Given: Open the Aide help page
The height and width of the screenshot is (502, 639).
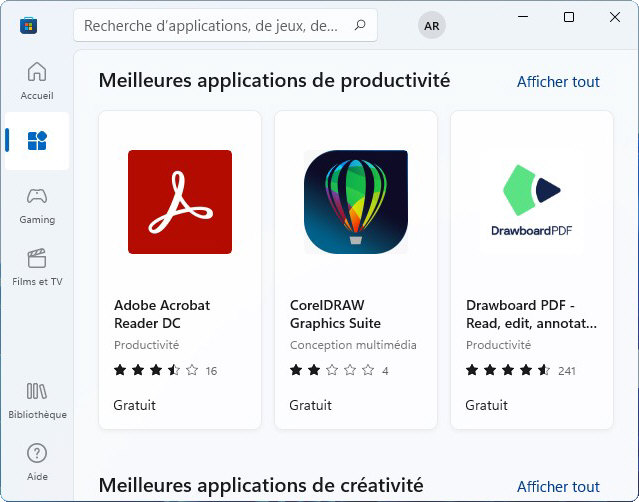Looking at the screenshot, I should click(37, 461).
